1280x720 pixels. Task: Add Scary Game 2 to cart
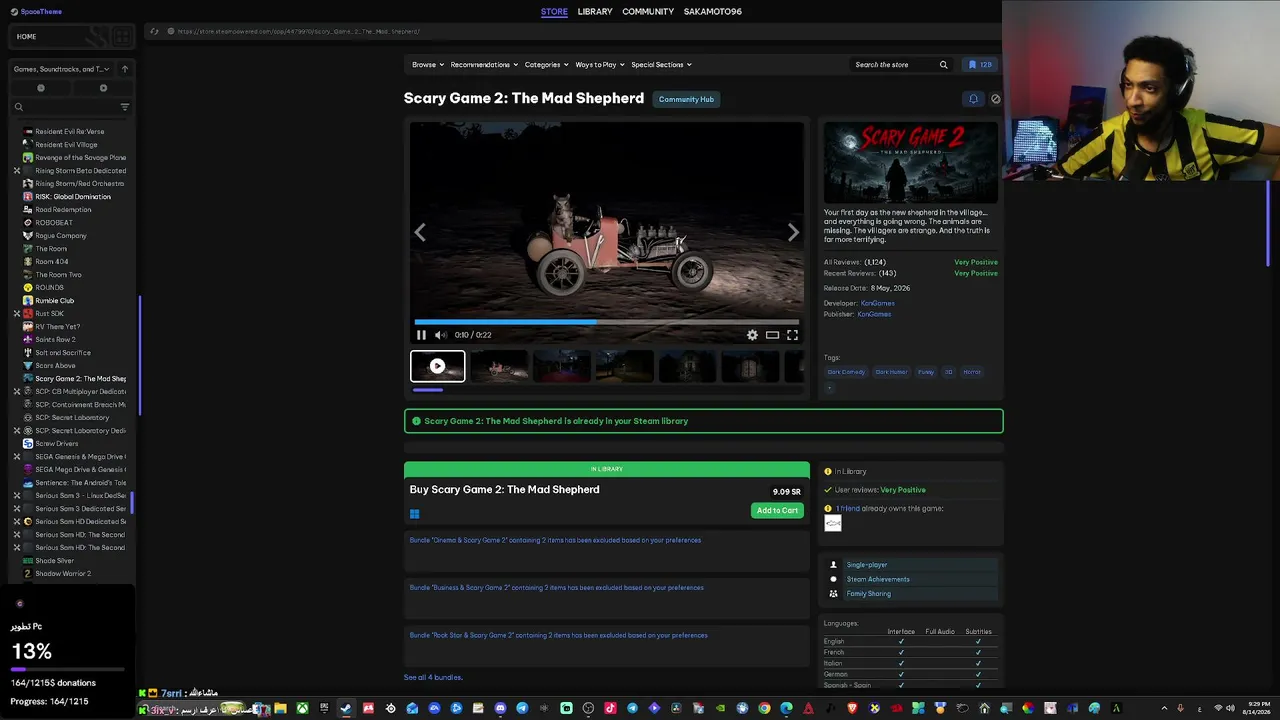(777, 511)
